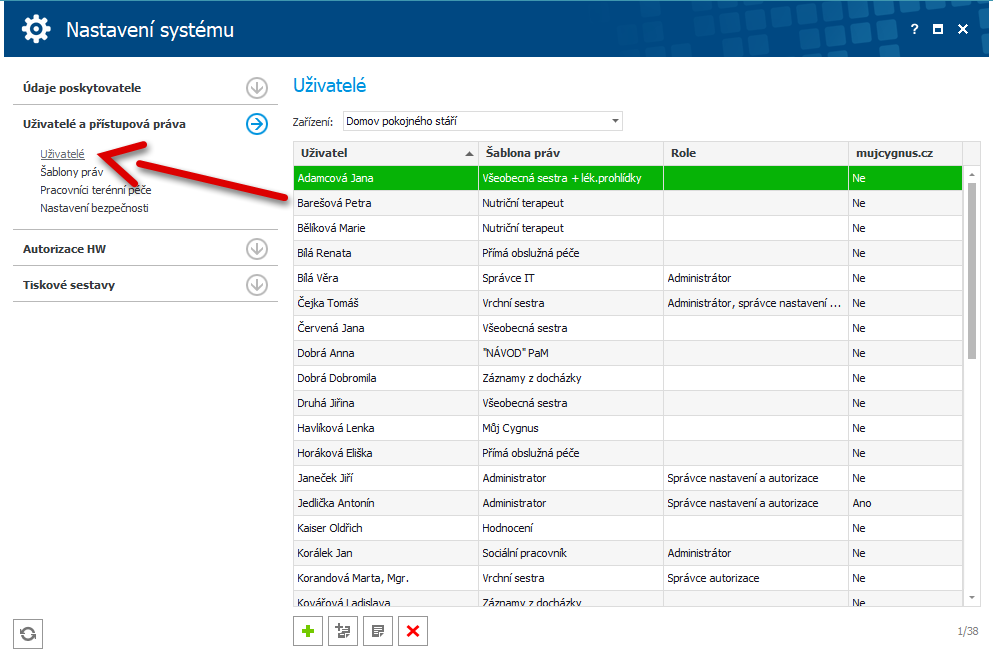Screen dimensions: 993x658
Task: Maximize the Nastavení systému window
Action: [938, 29]
